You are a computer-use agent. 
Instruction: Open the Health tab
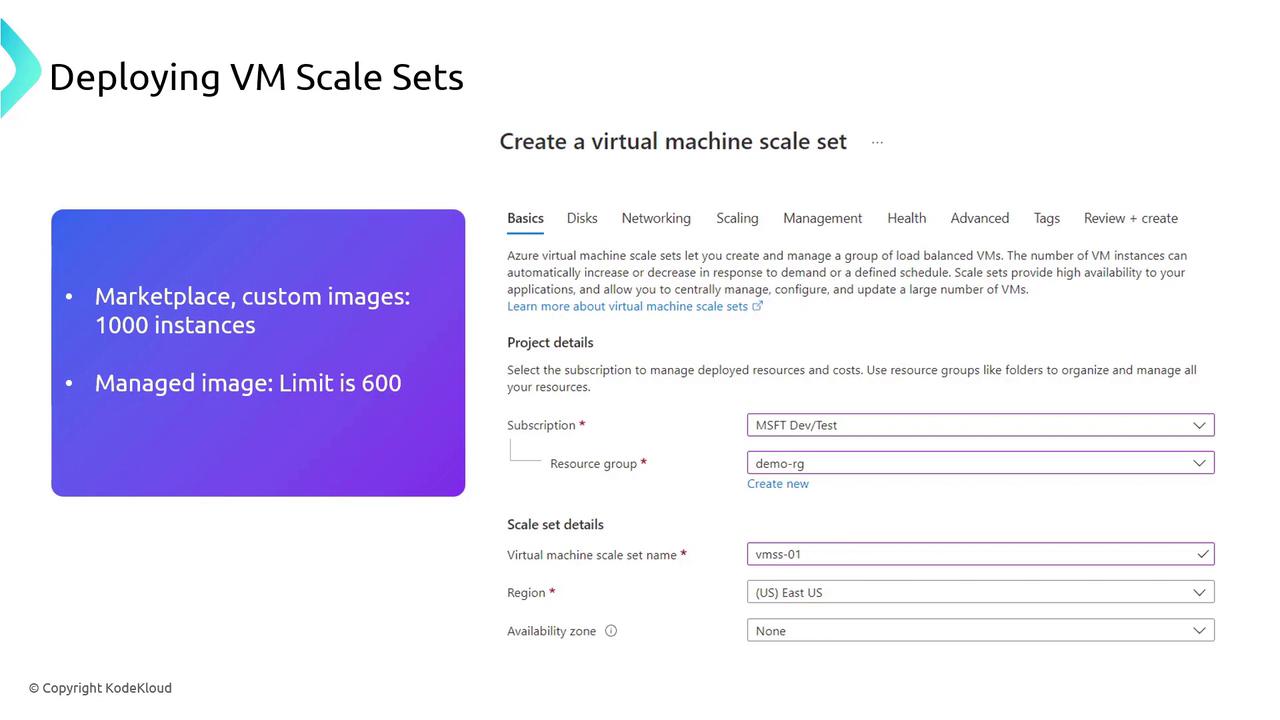click(x=906, y=218)
